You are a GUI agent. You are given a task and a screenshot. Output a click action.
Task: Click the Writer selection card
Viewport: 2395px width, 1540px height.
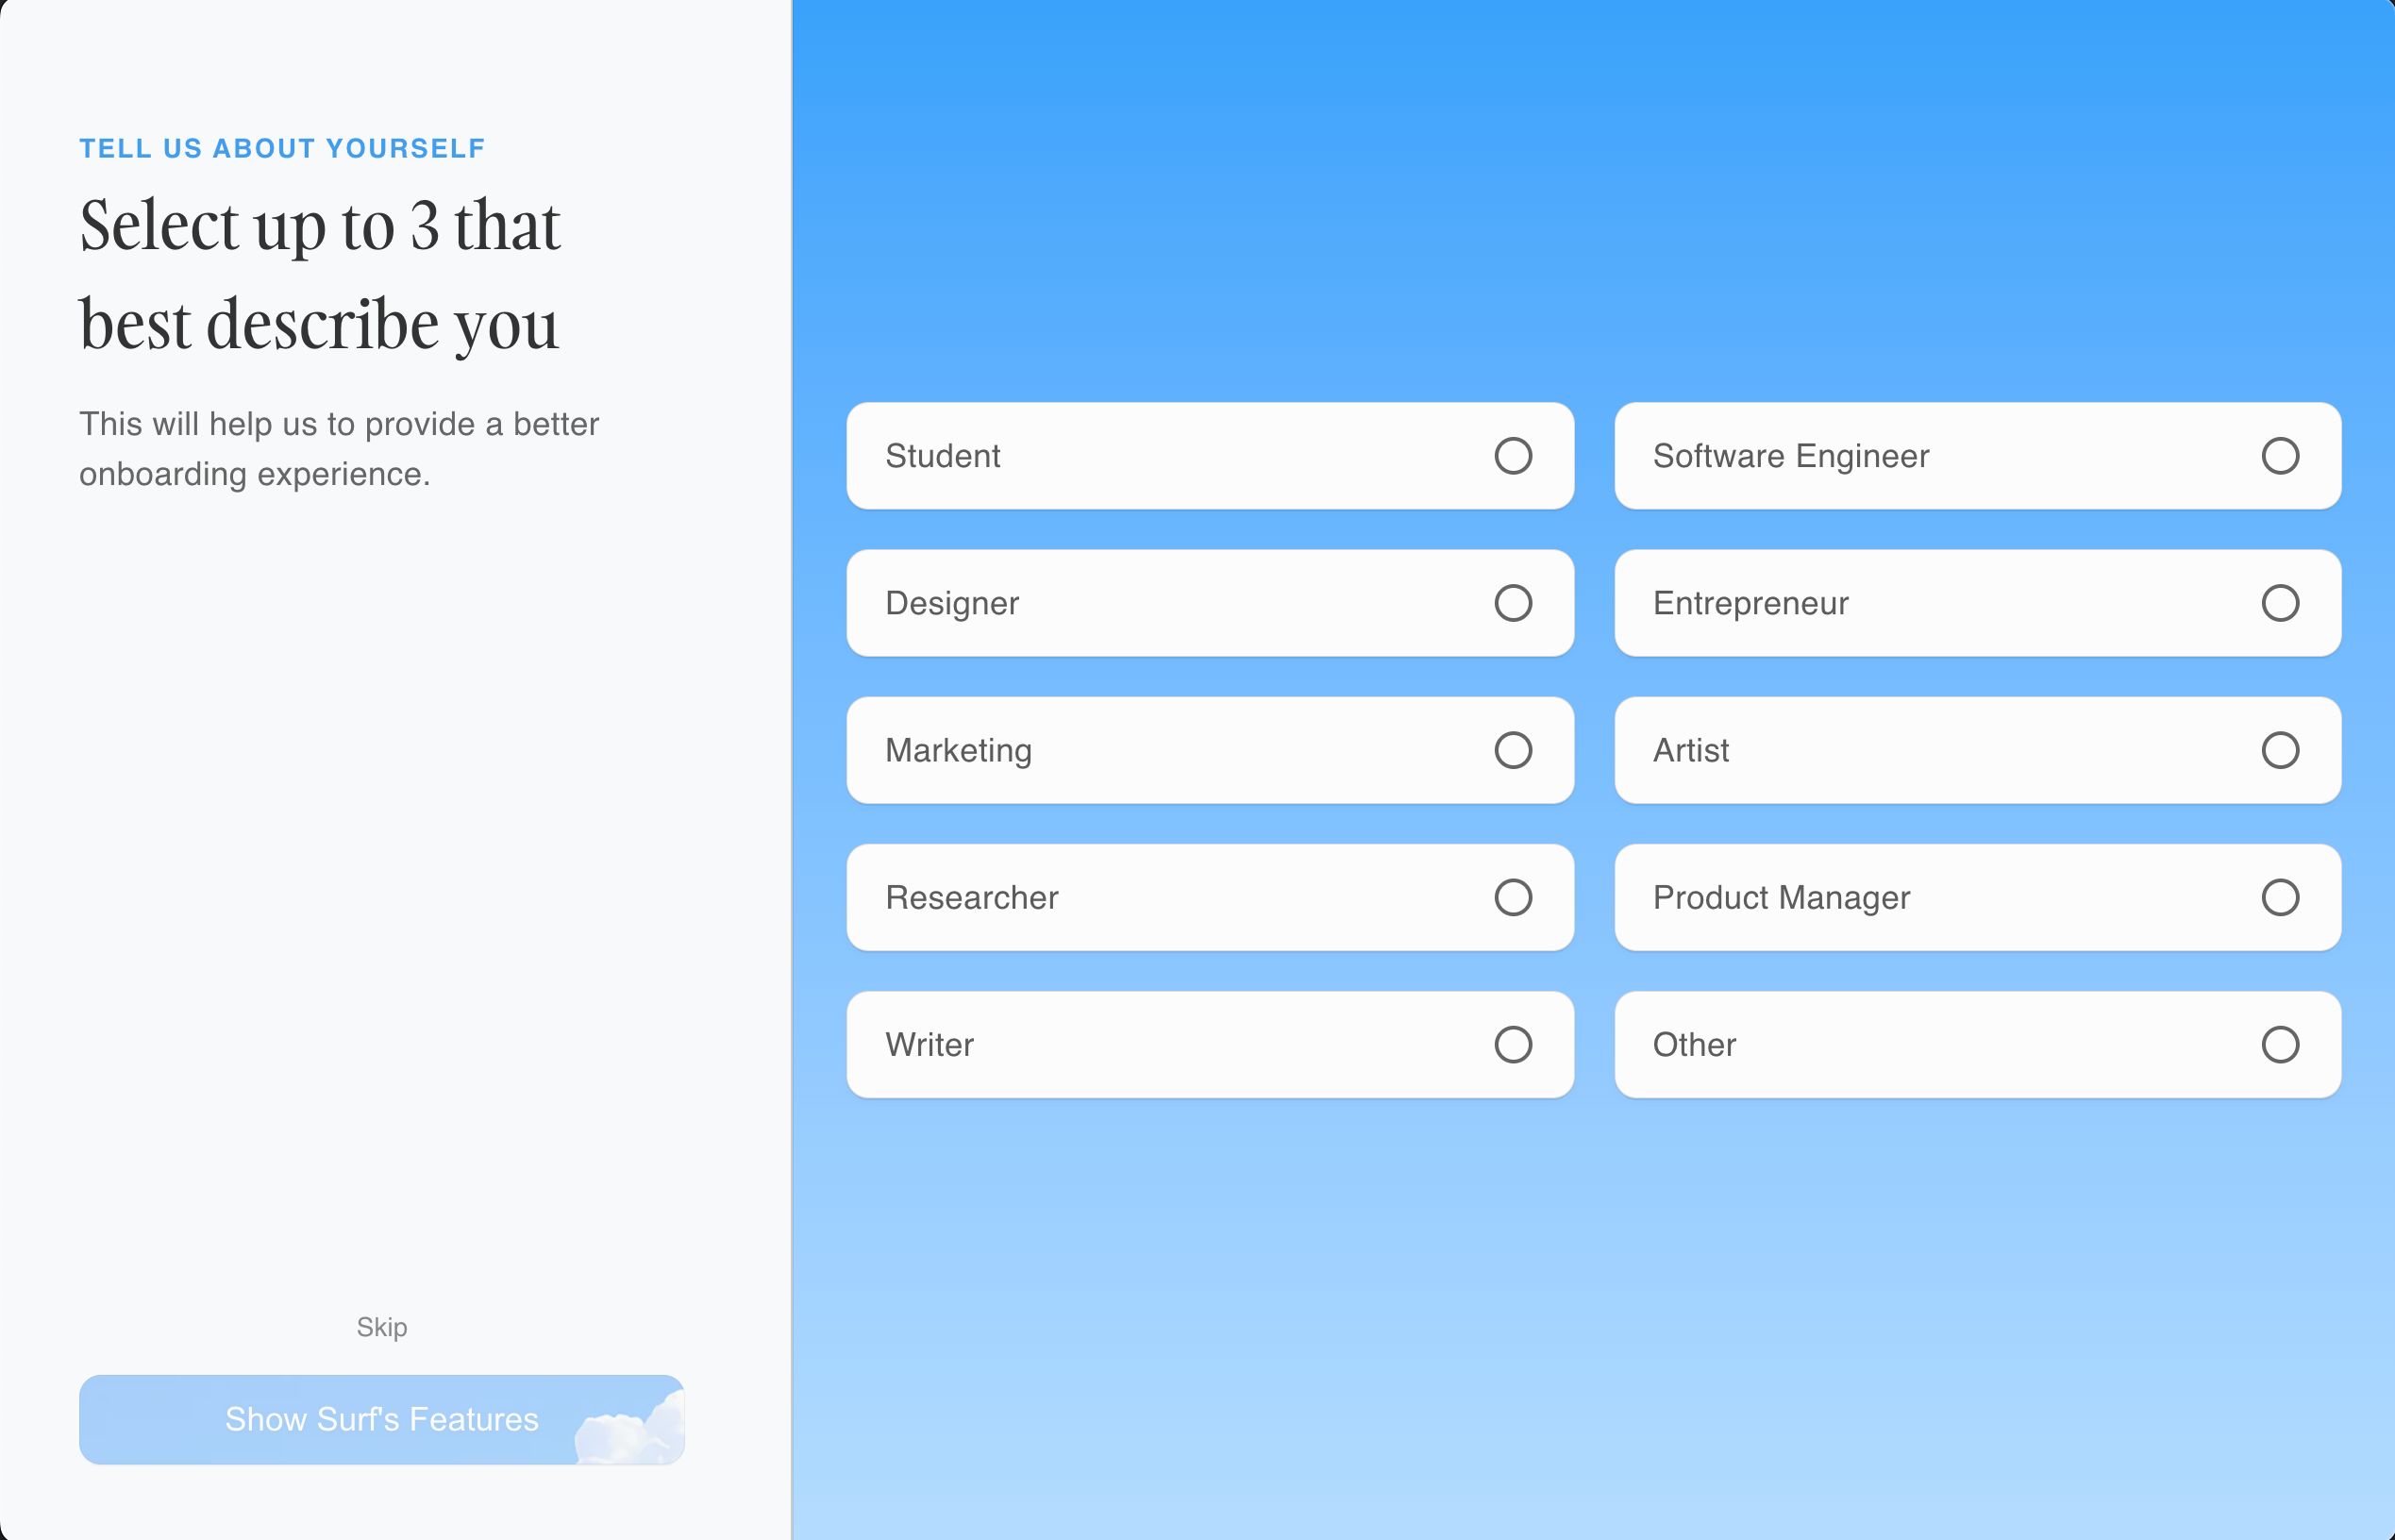click(x=1208, y=1045)
